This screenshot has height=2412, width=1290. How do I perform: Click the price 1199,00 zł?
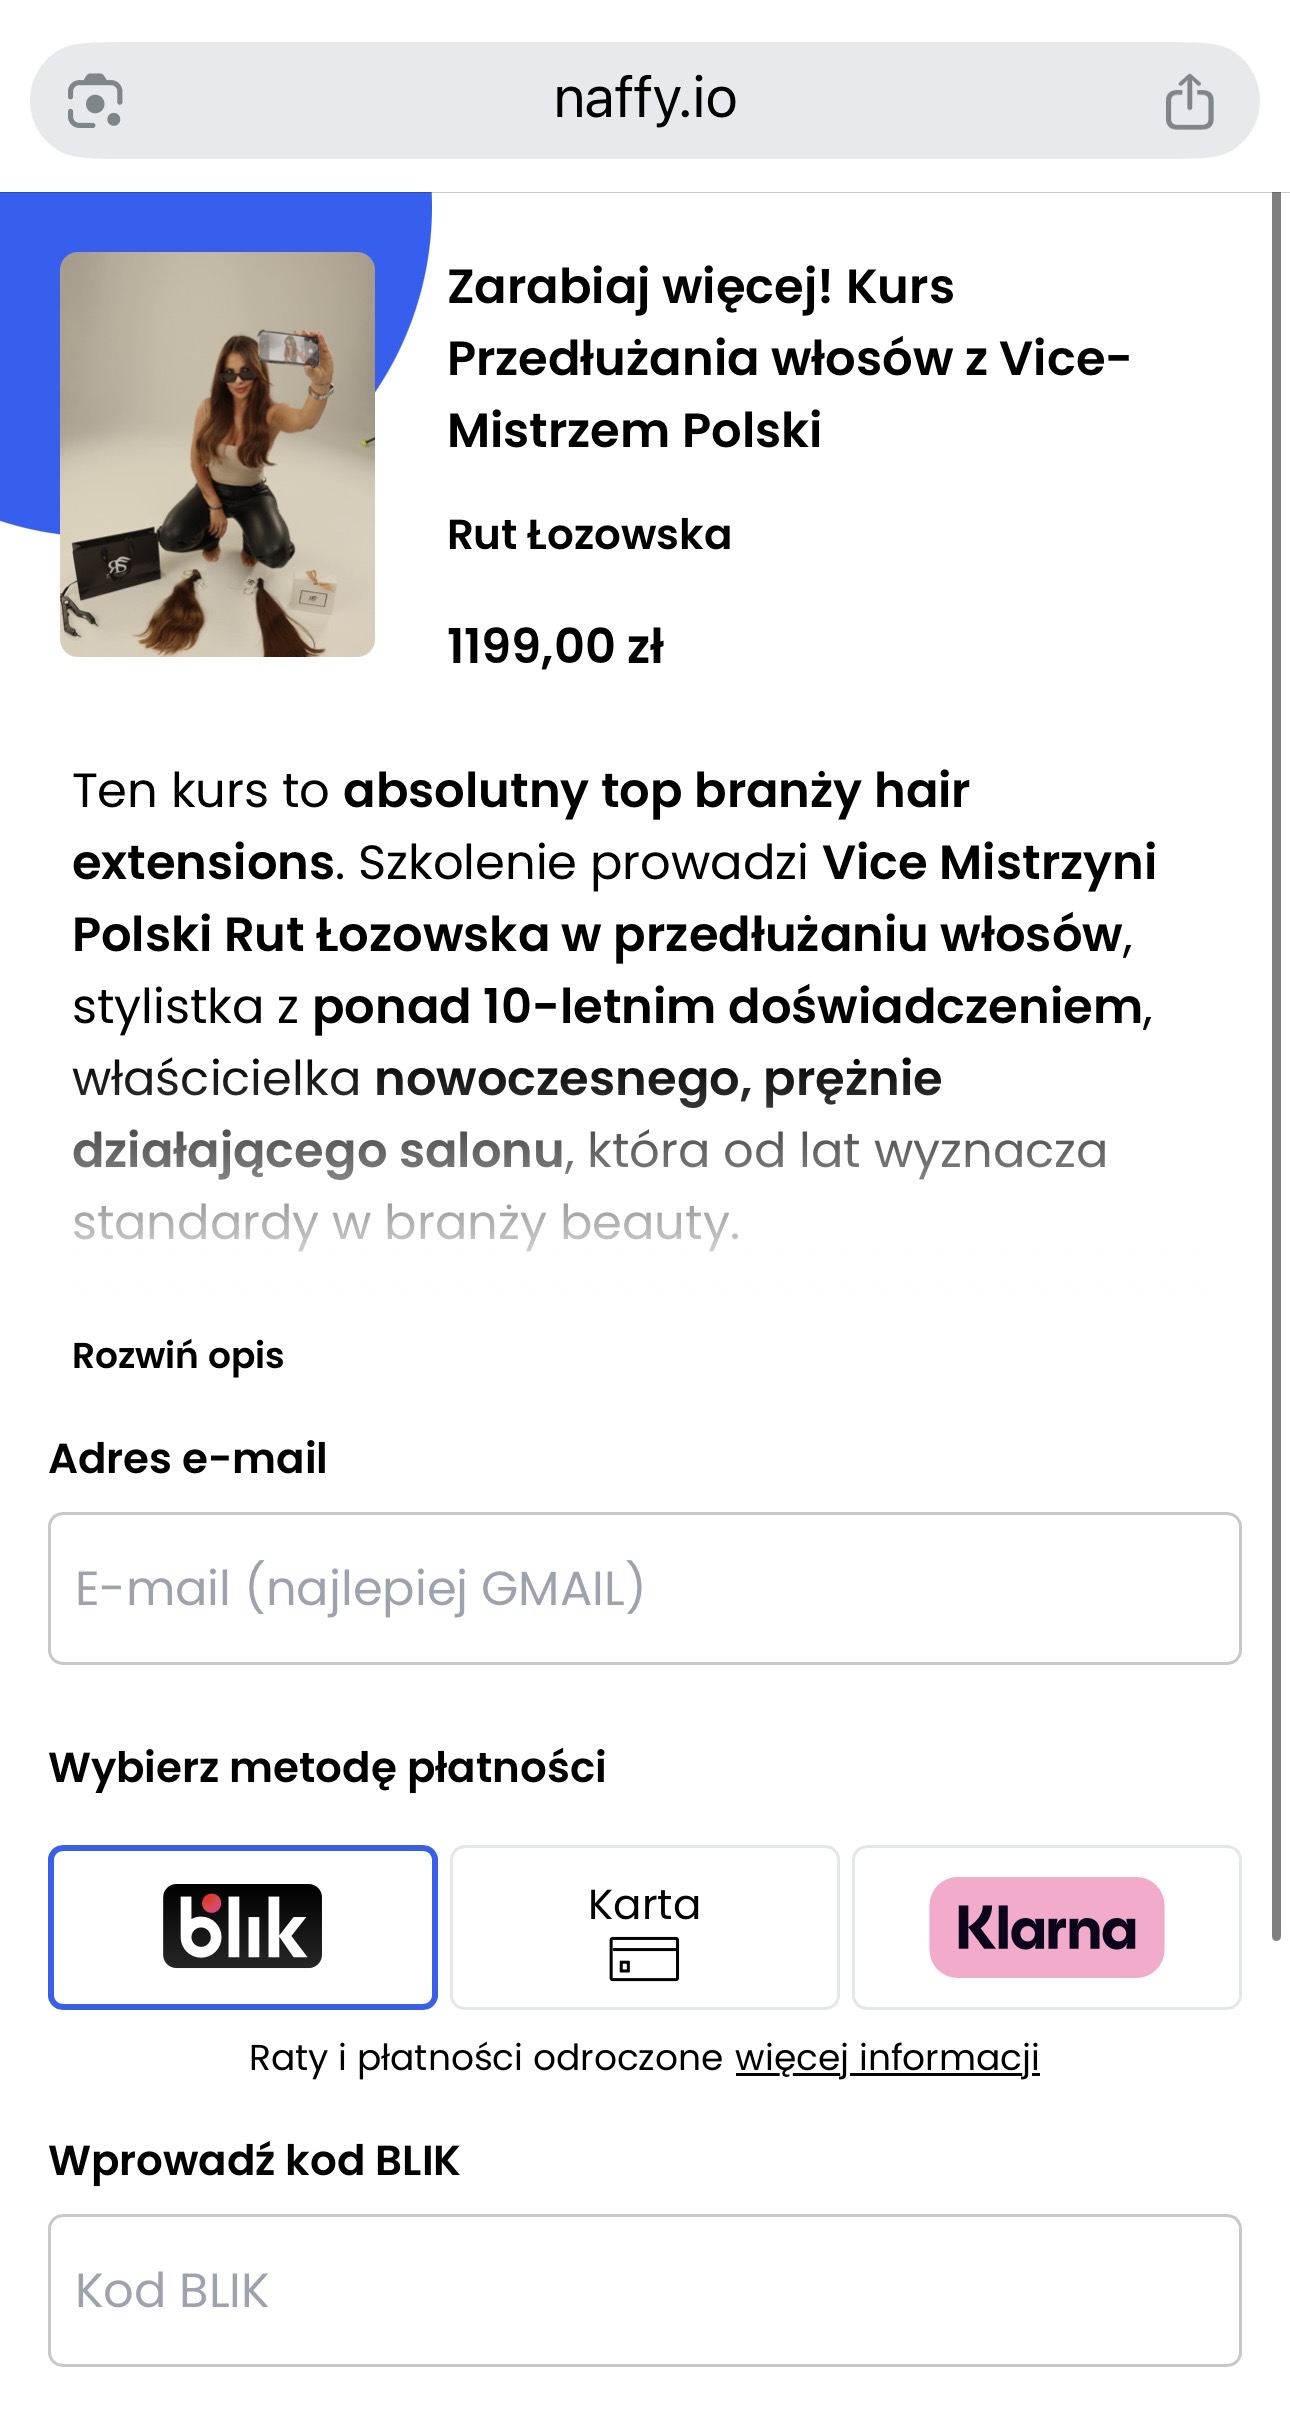pyautogui.click(x=555, y=646)
